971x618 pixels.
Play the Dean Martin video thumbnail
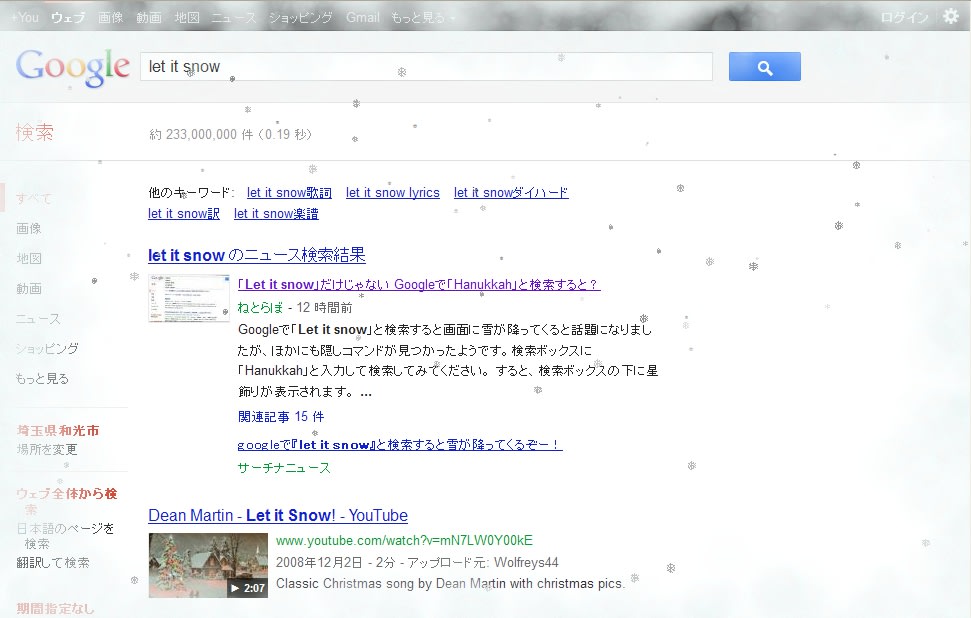click(208, 565)
